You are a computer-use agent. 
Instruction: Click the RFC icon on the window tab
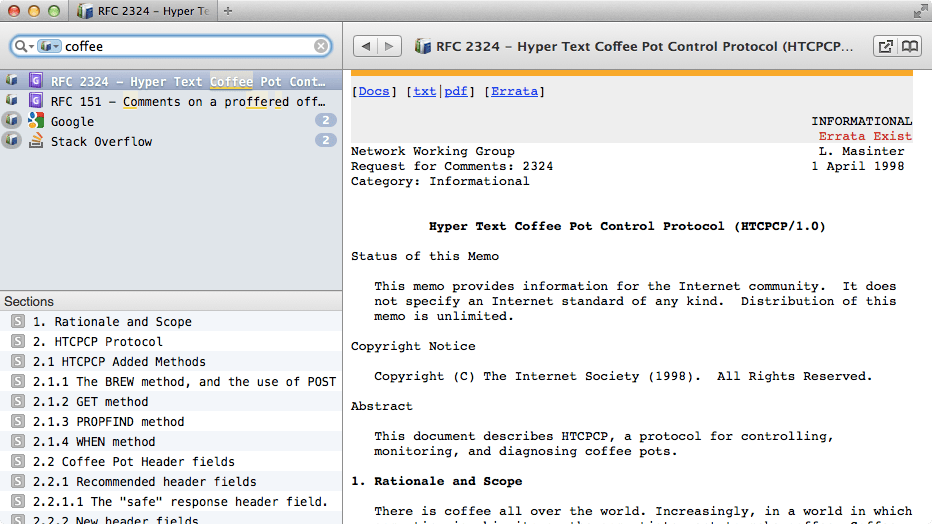85,11
